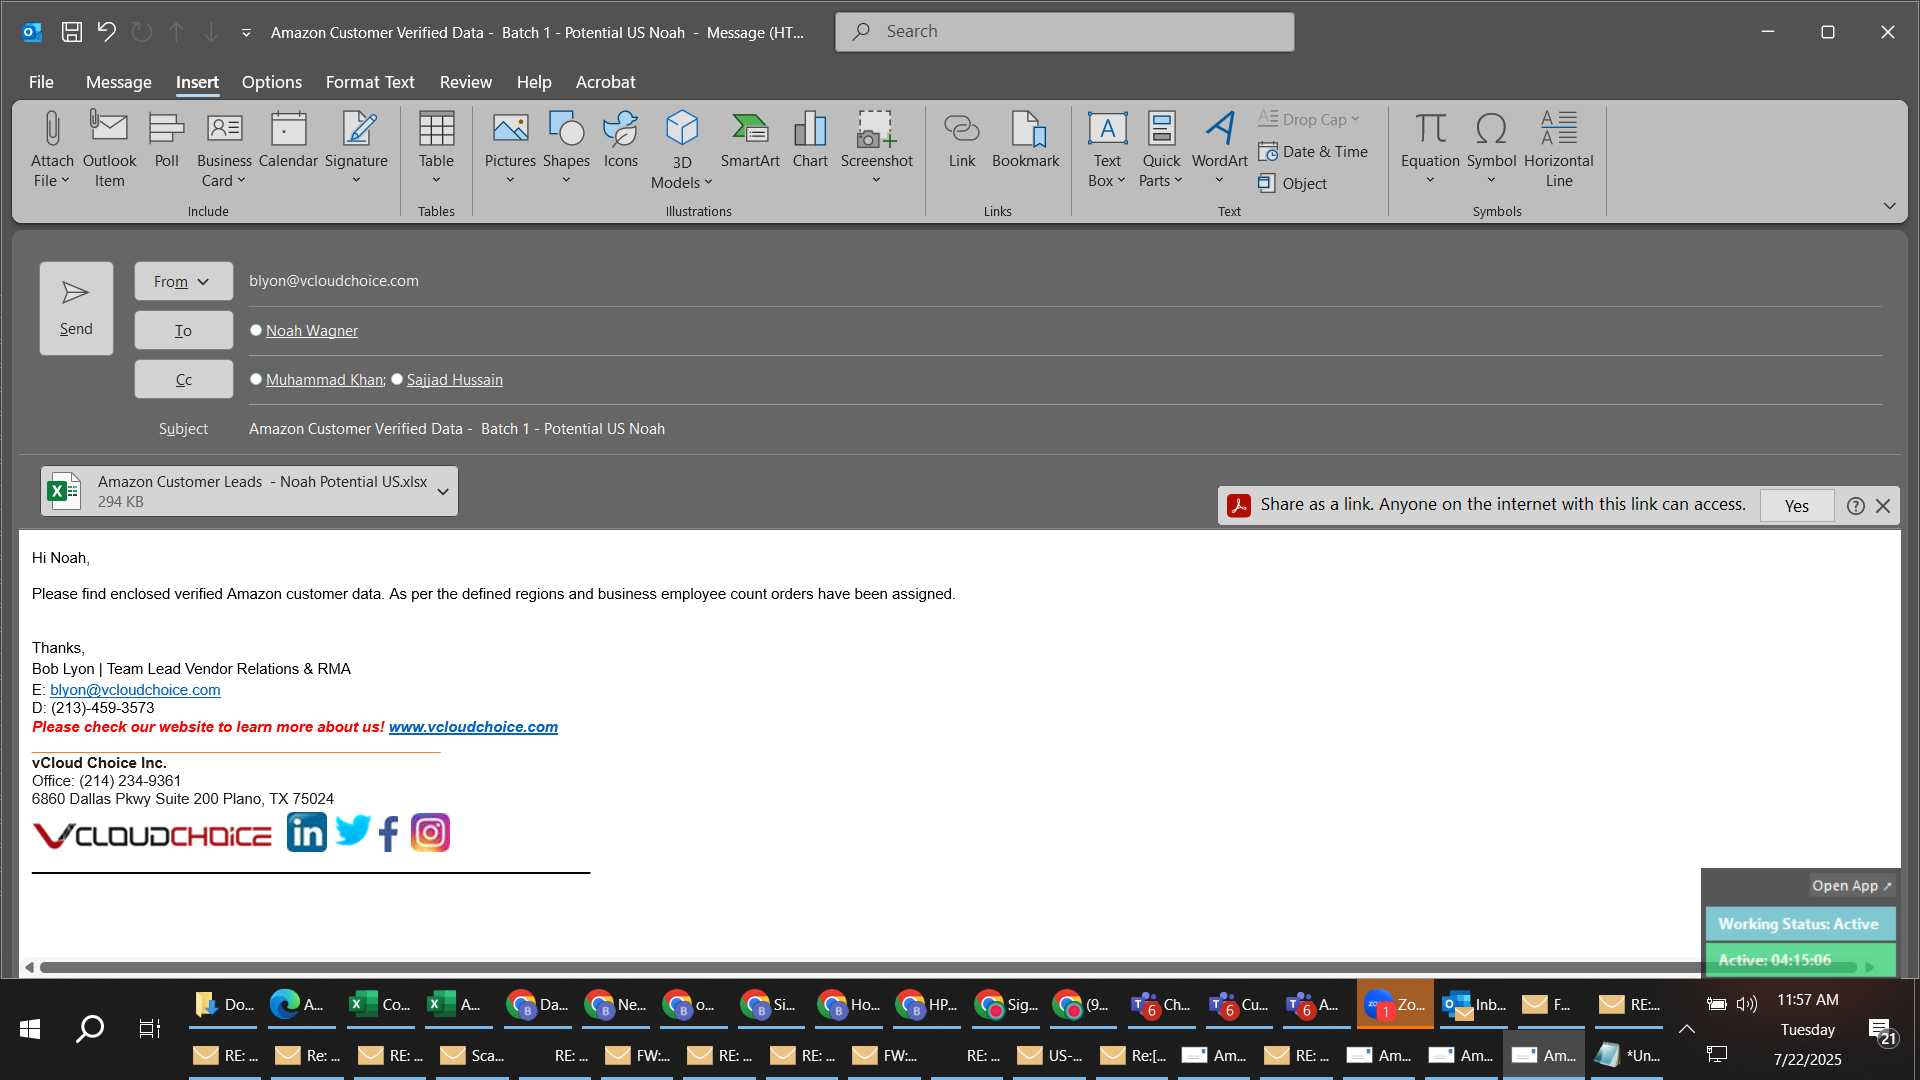Switch to the Options tab

(x=271, y=82)
